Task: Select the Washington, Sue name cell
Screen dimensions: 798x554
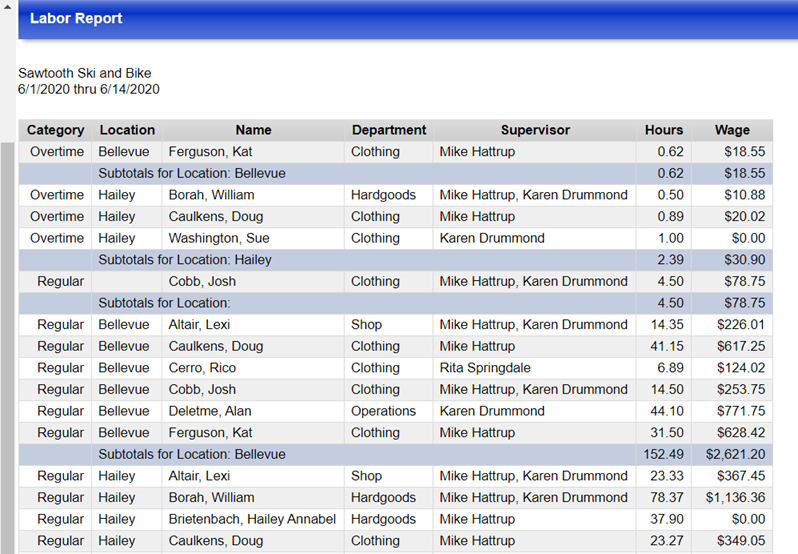Action: point(217,238)
